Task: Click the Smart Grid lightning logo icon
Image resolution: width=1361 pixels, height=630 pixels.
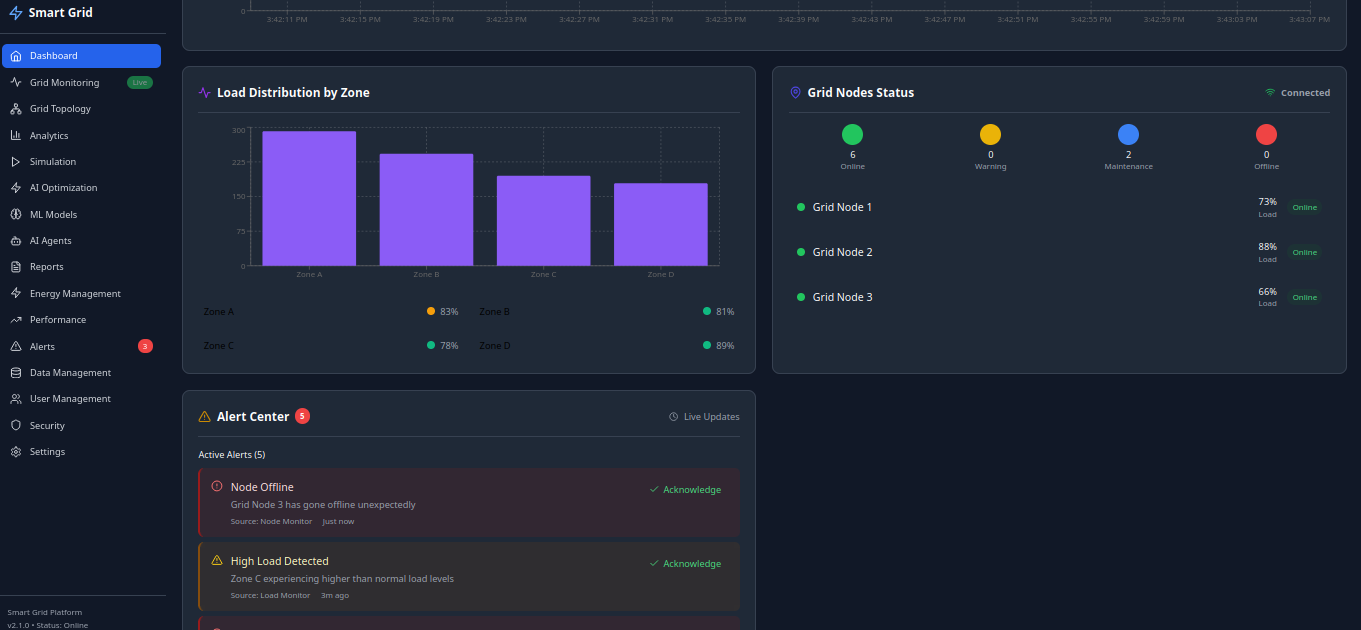Action: (15, 13)
